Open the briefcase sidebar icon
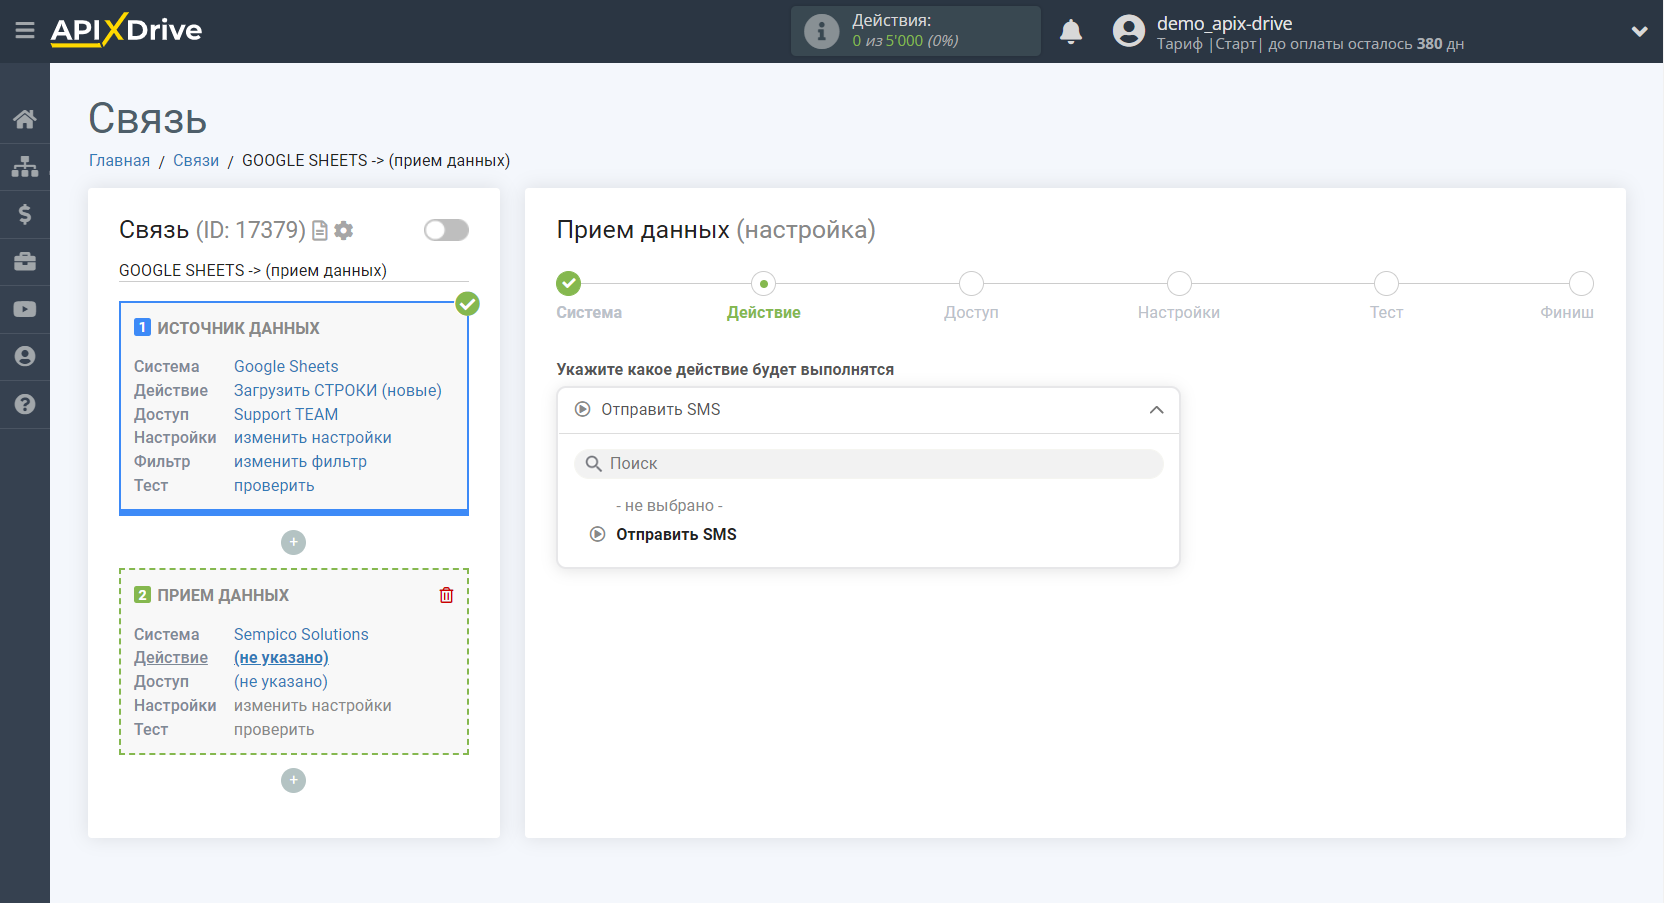The height and width of the screenshot is (903, 1664). (x=25, y=262)
